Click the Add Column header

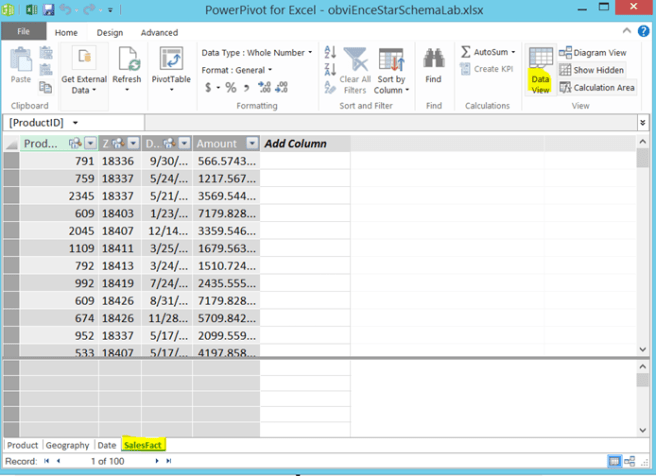pyautogui.click(x=295, y=143)
